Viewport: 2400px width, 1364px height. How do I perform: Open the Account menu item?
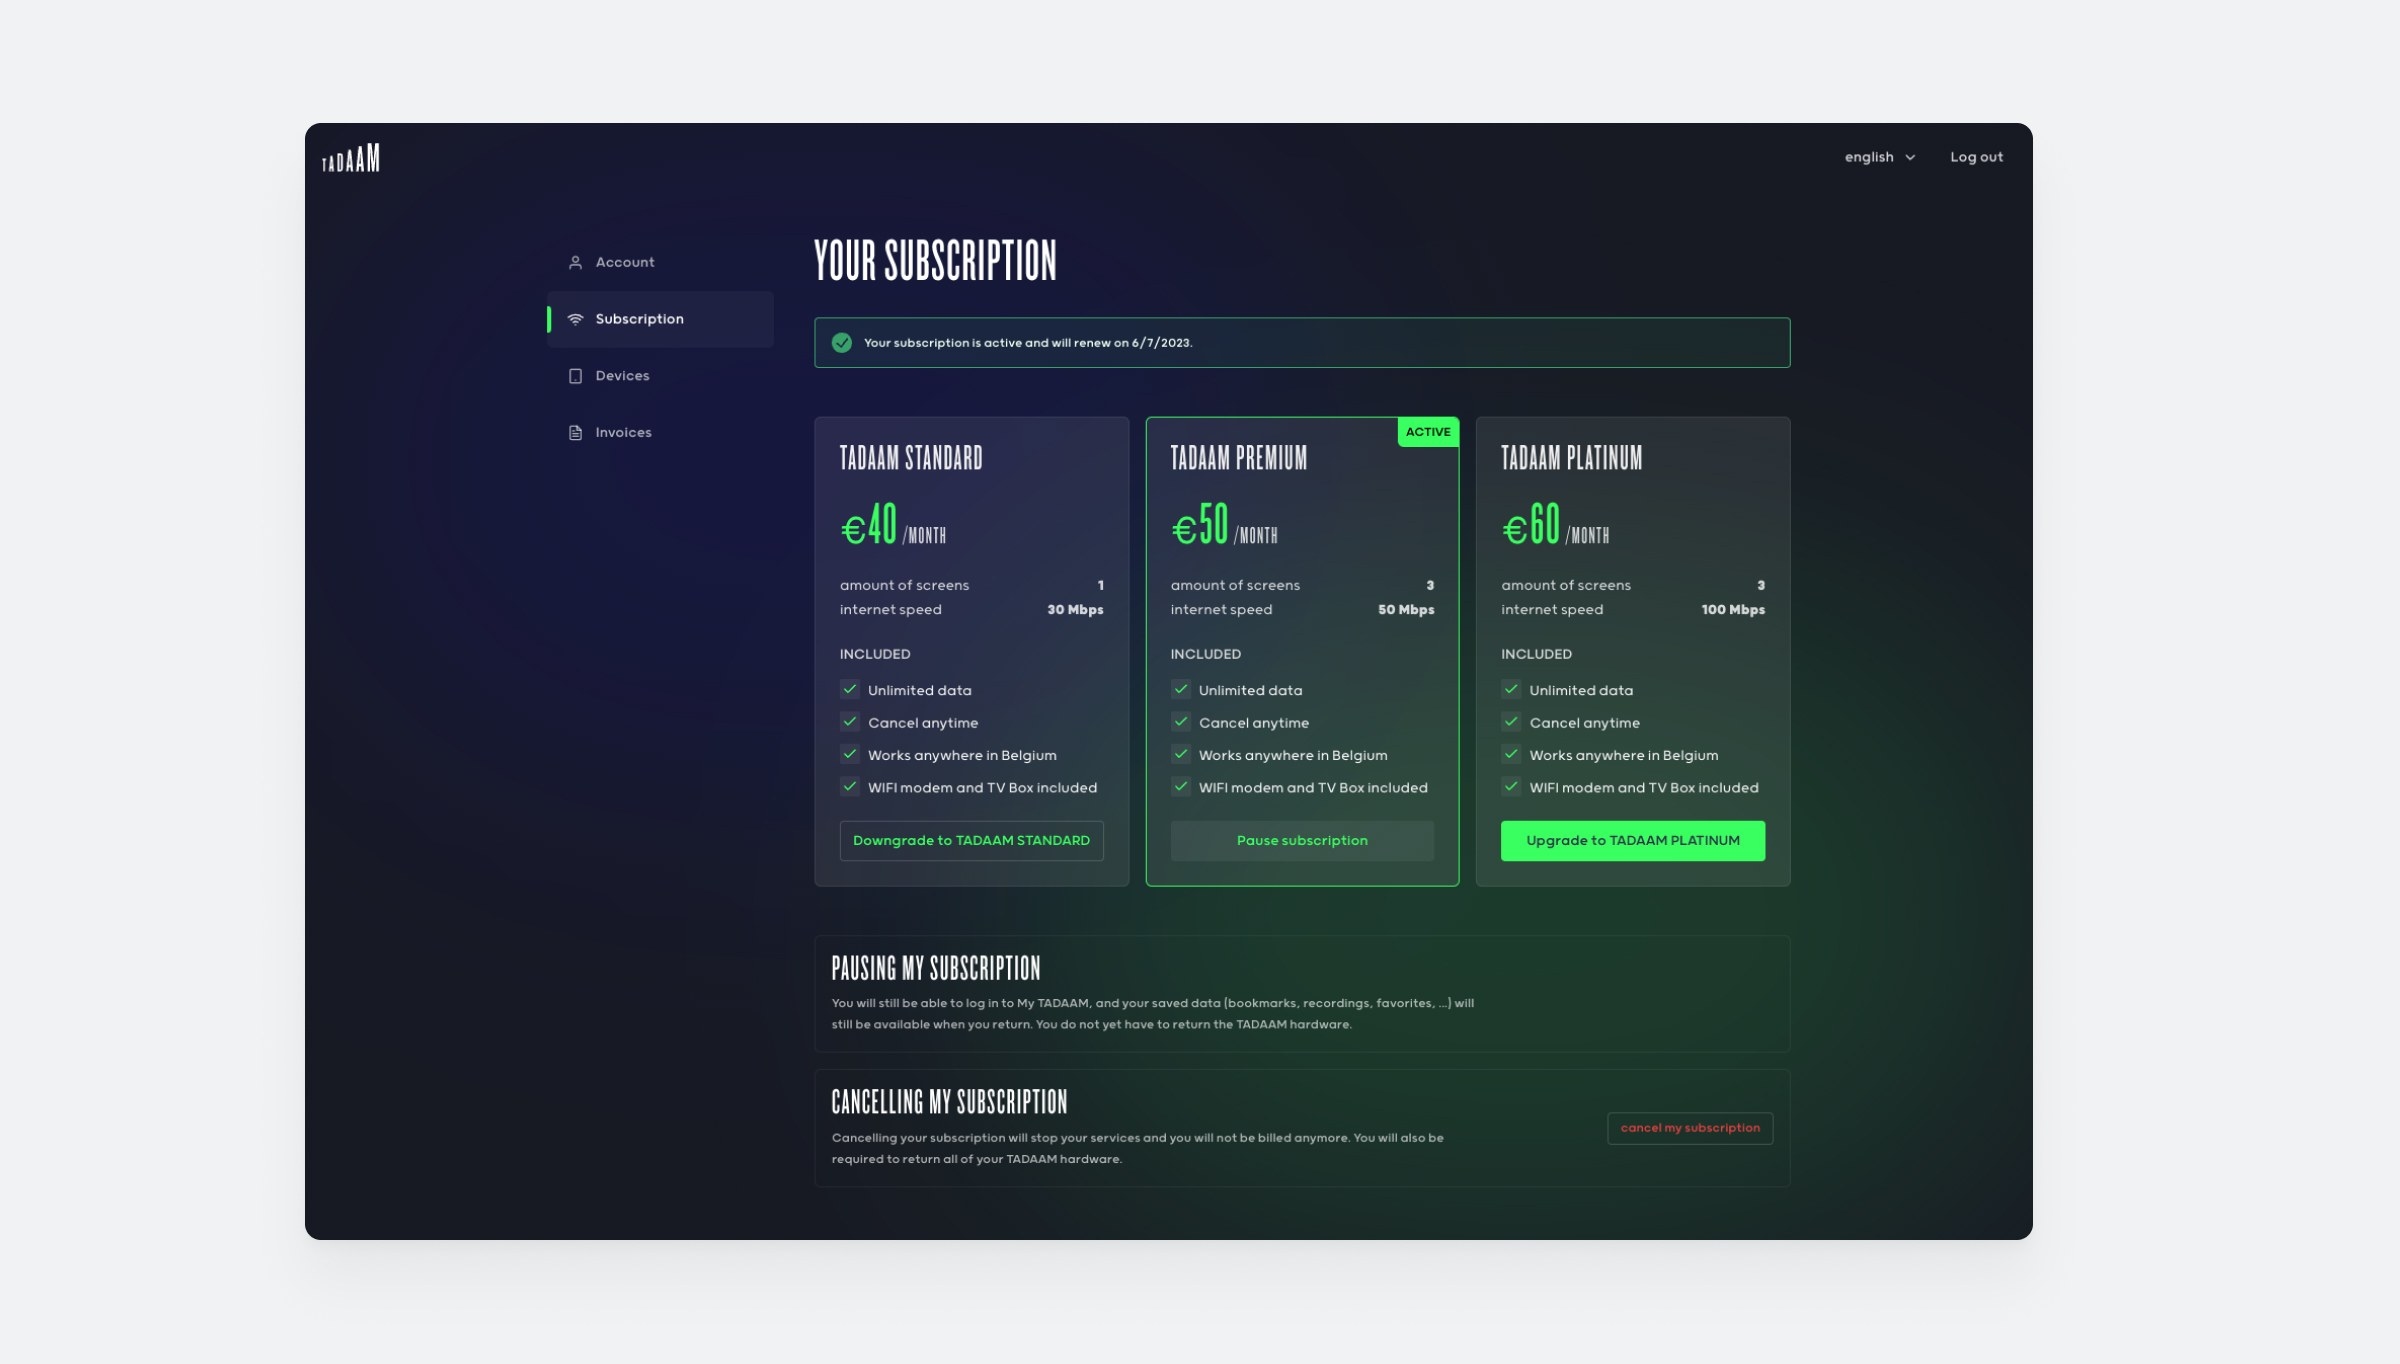tap(660, 262)
